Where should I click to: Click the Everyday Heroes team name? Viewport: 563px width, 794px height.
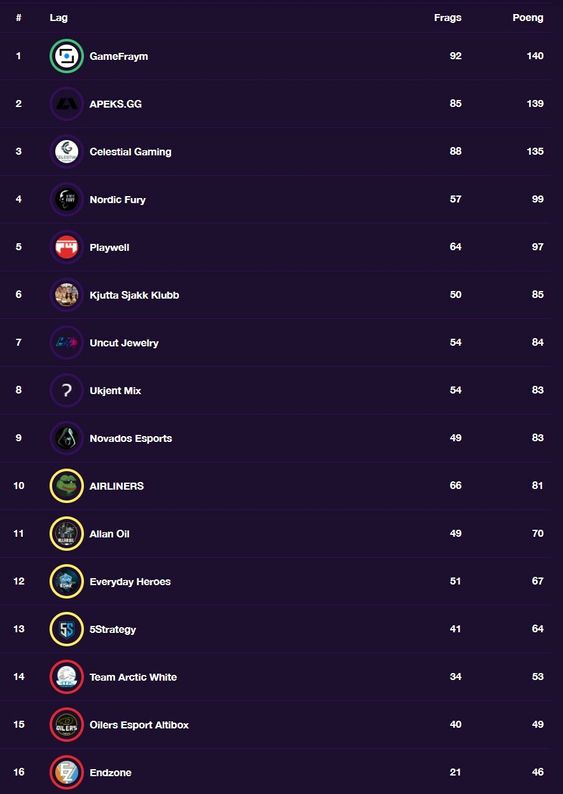130,581
